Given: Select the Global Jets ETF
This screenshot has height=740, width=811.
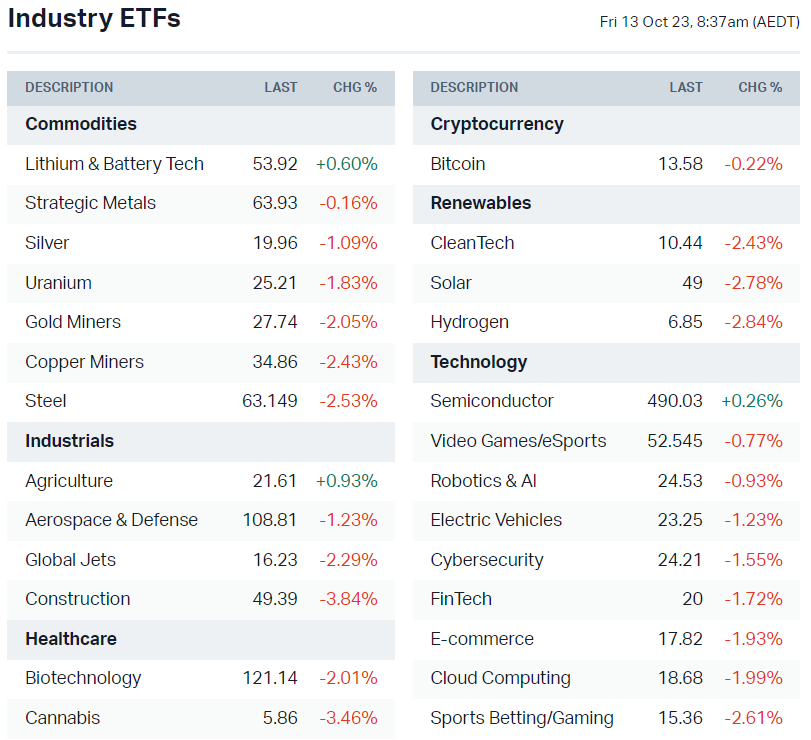Looking at the screenshot, I should 70,560.
